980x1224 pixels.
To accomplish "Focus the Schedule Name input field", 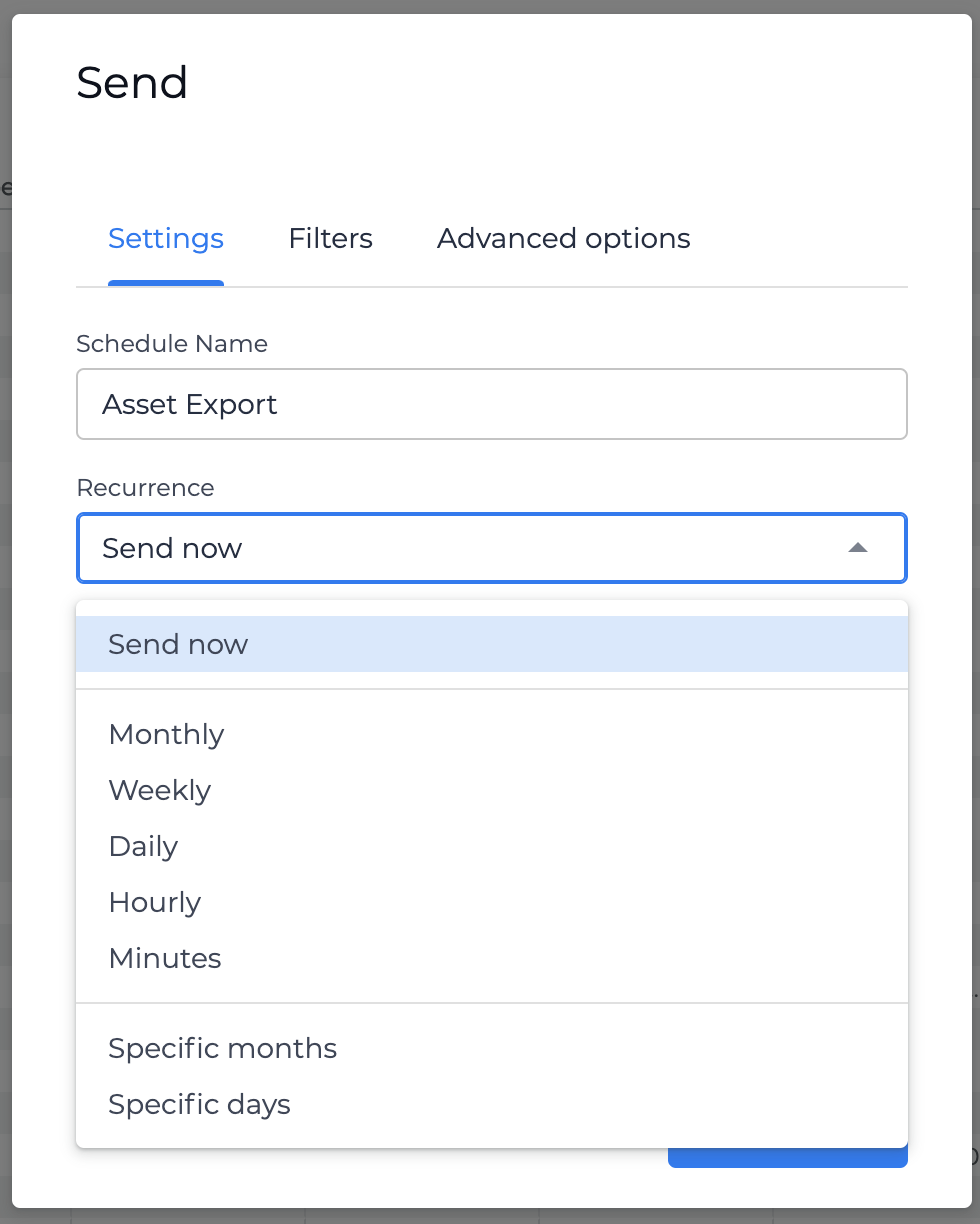I will pyautogui.click(x=492, y=404).
